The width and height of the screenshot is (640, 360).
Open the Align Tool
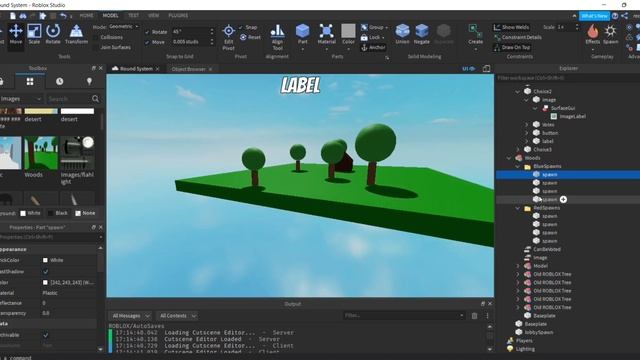278,37
